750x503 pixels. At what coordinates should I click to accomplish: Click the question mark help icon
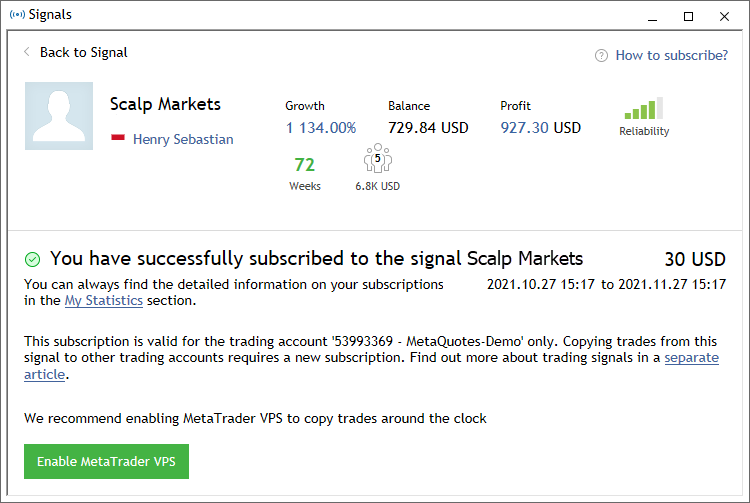(x=601, y=56)
